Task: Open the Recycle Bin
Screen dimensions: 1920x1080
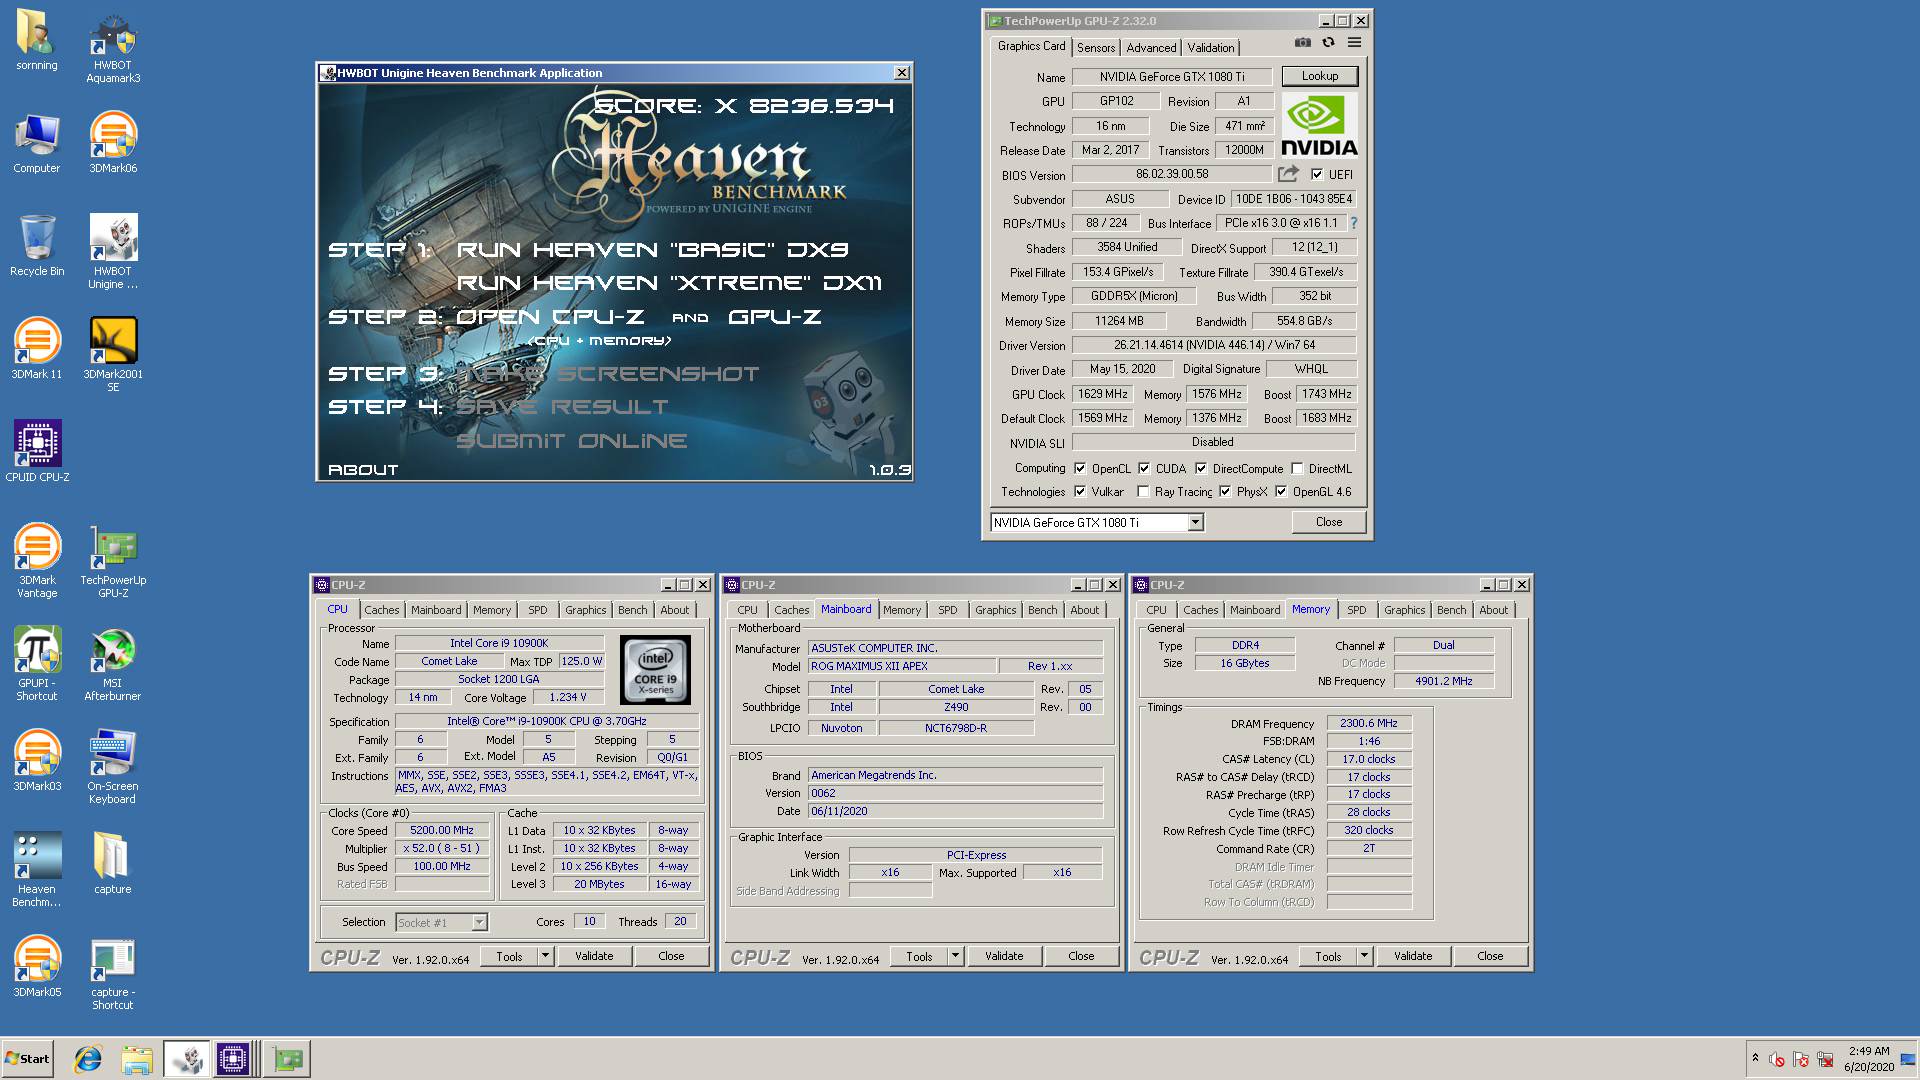Action: 37,246
